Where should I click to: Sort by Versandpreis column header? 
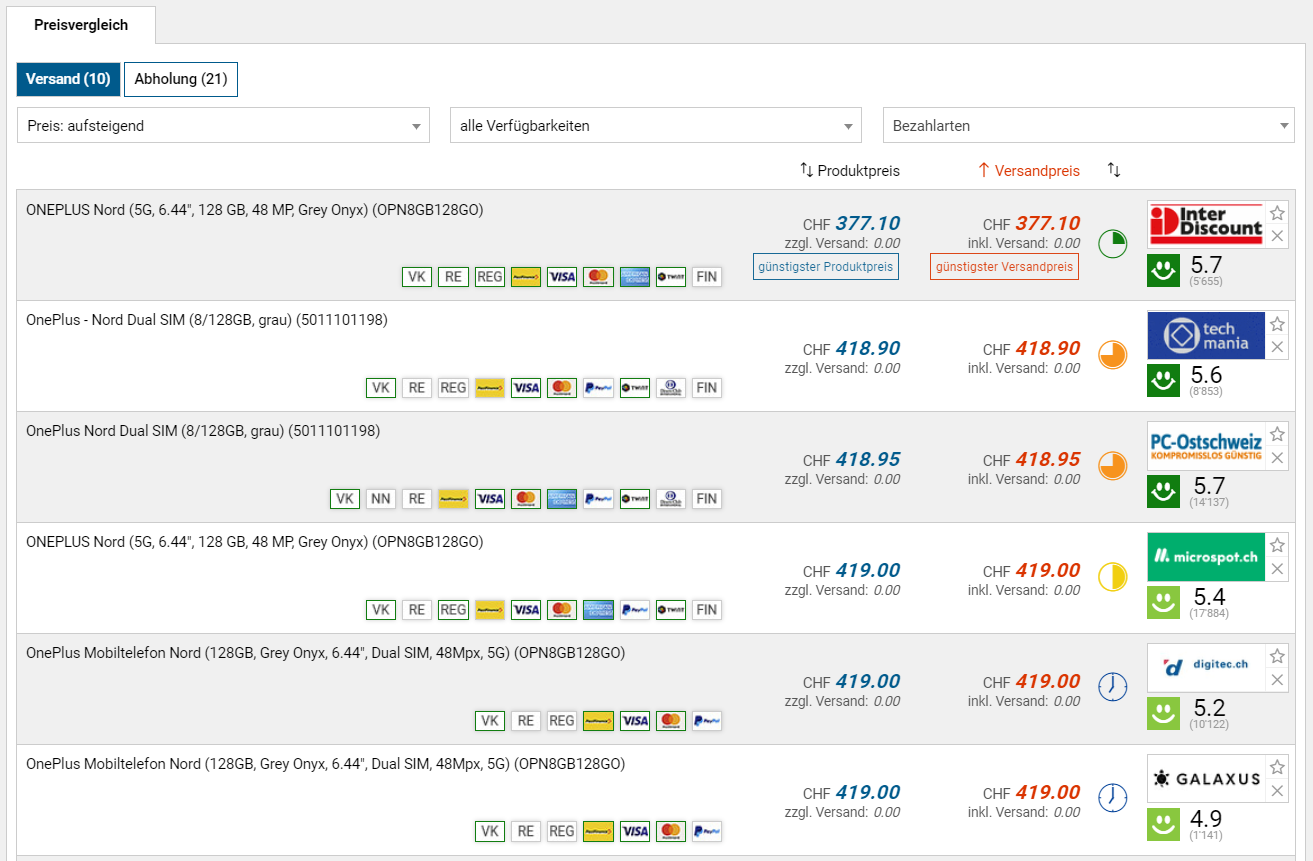(1028, 171)
